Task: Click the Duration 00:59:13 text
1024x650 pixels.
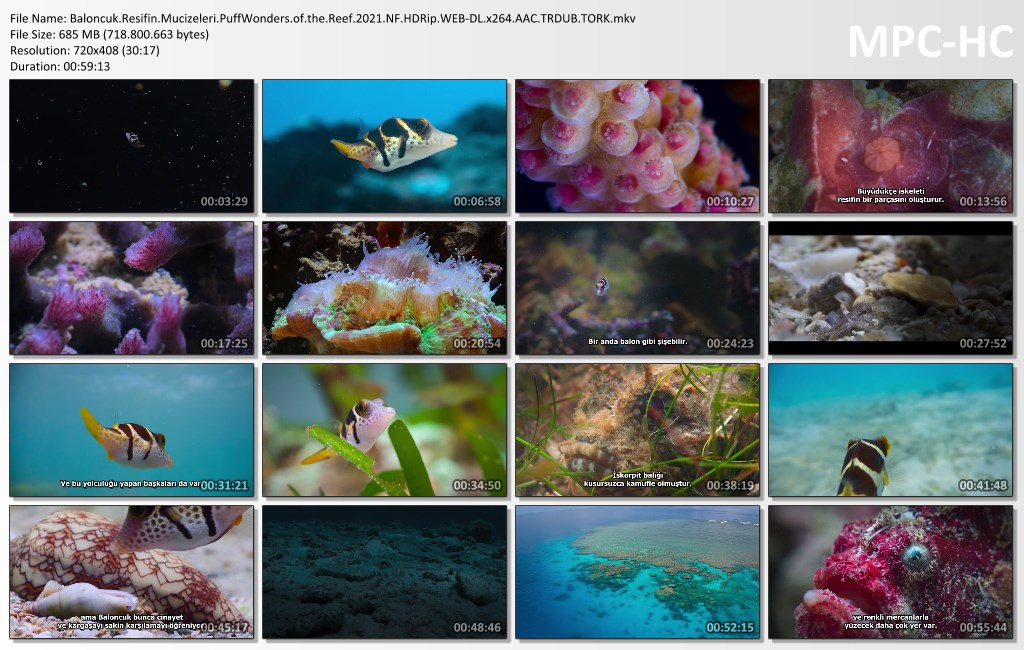Action: pos(59,66)
